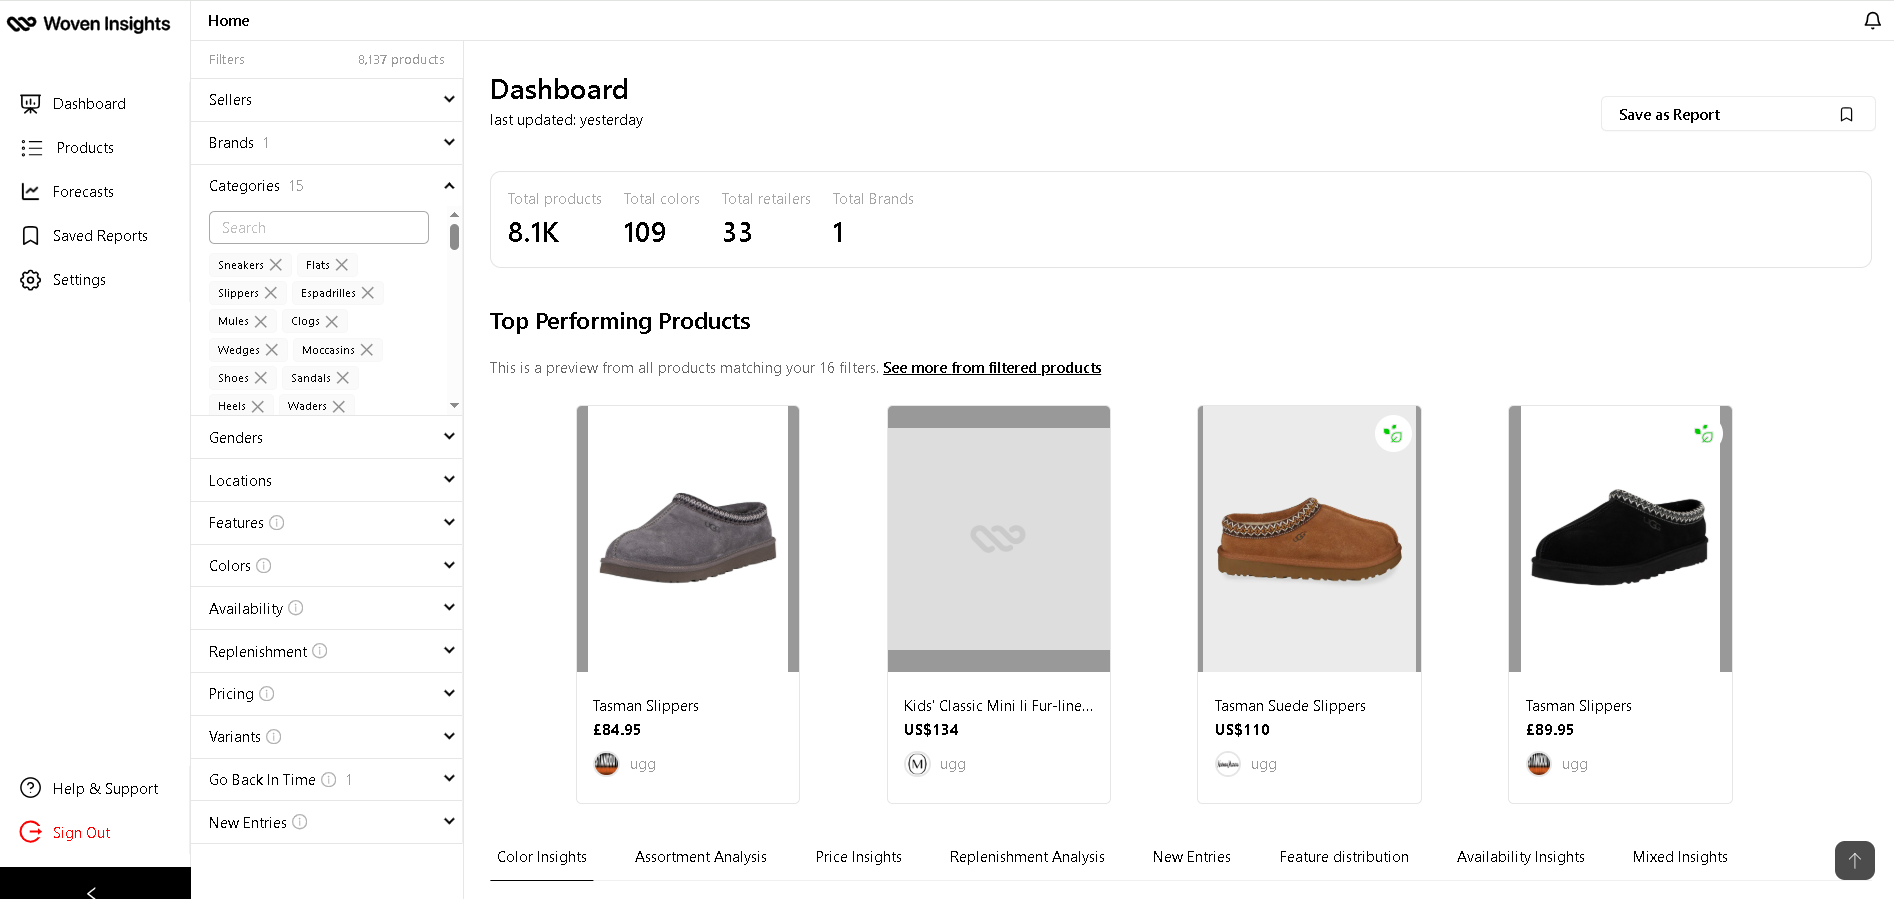The height and width of the screenshot is (899, 1894).
Task: Click the bookmark icon in Save as Report
Action: [x=1846, y=115]
